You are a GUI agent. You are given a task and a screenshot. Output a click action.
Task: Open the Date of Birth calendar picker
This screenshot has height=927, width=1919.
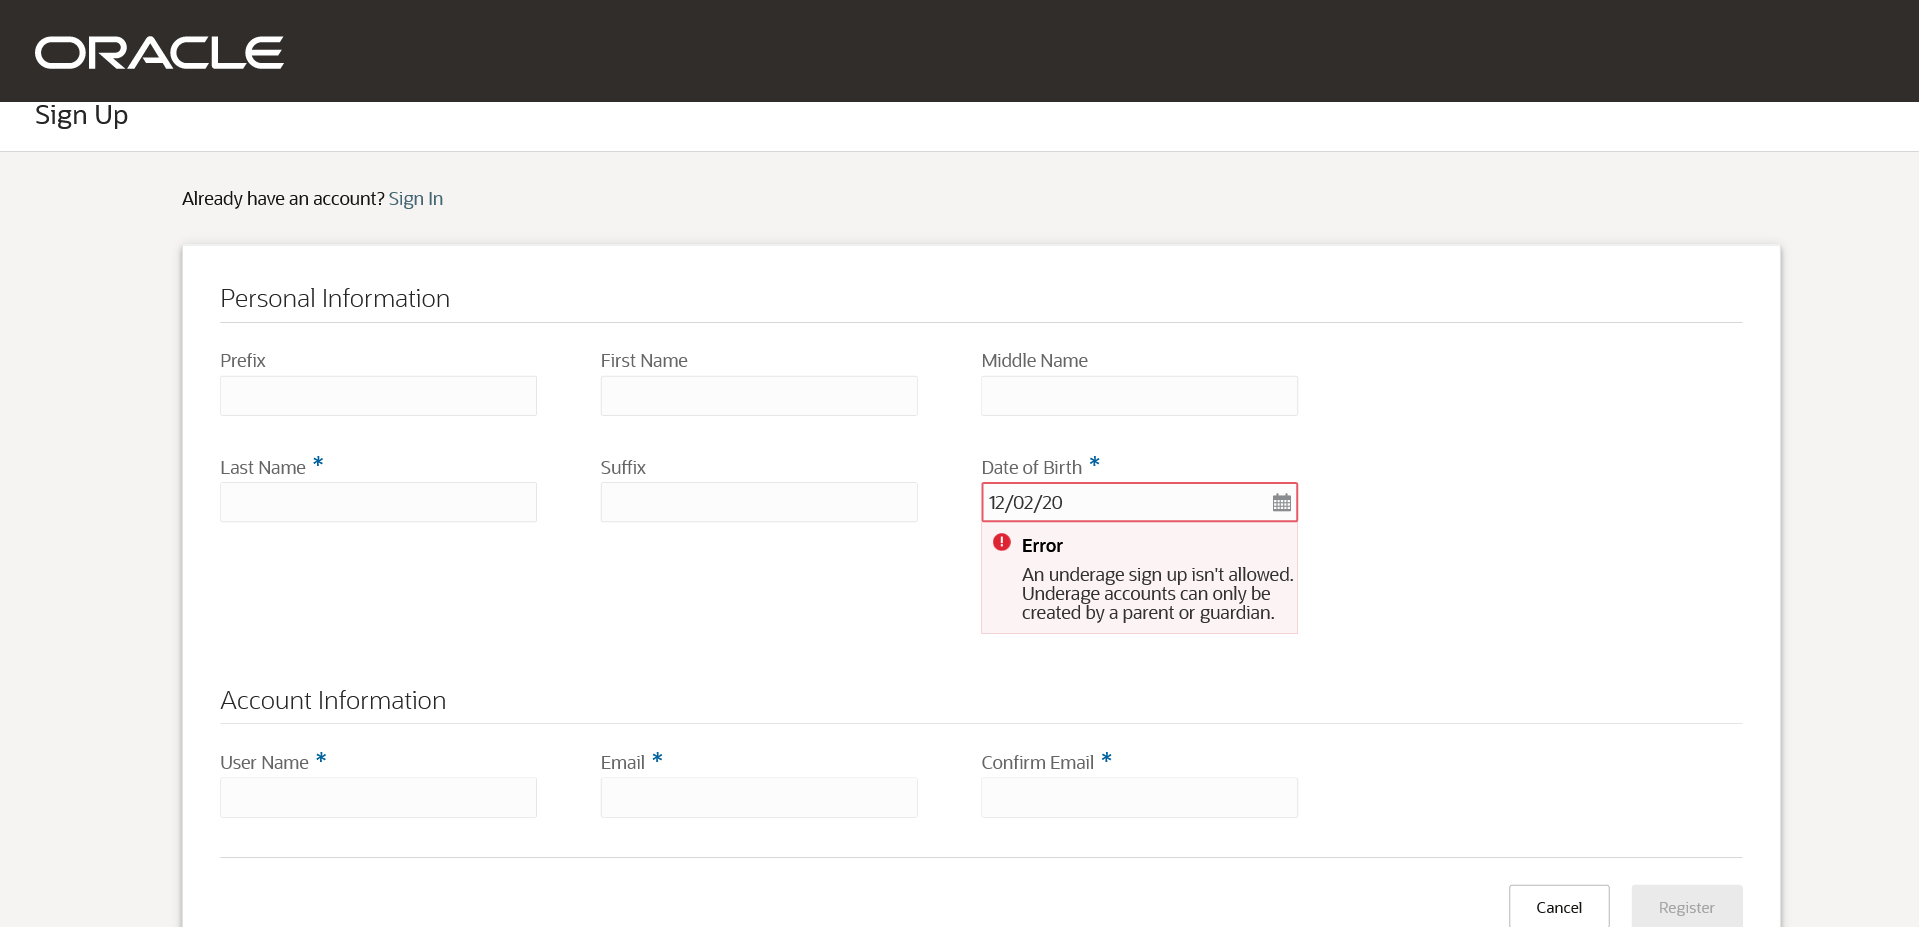[1281, 503]
